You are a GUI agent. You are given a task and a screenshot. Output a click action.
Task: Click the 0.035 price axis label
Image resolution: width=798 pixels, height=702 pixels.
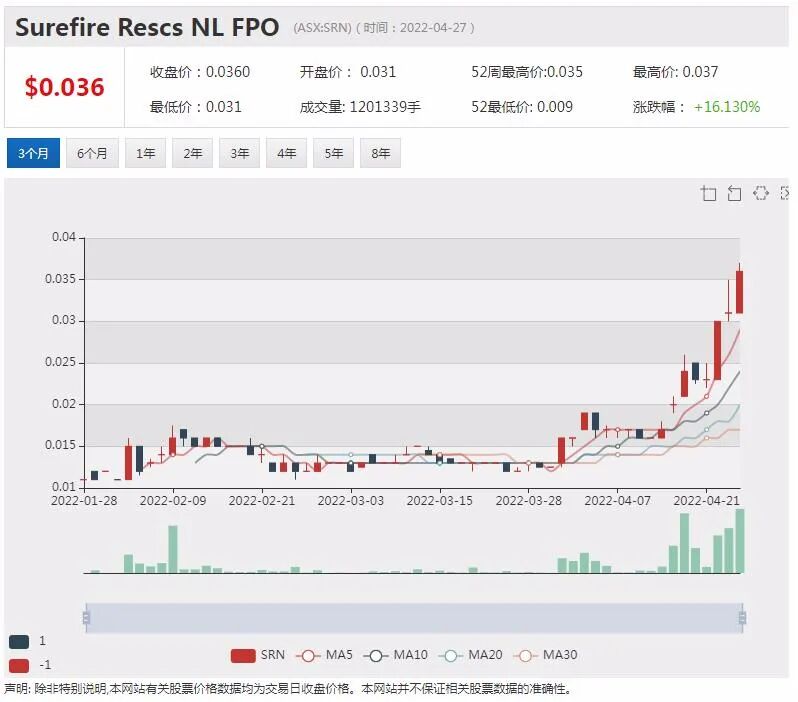click(61, 279)
